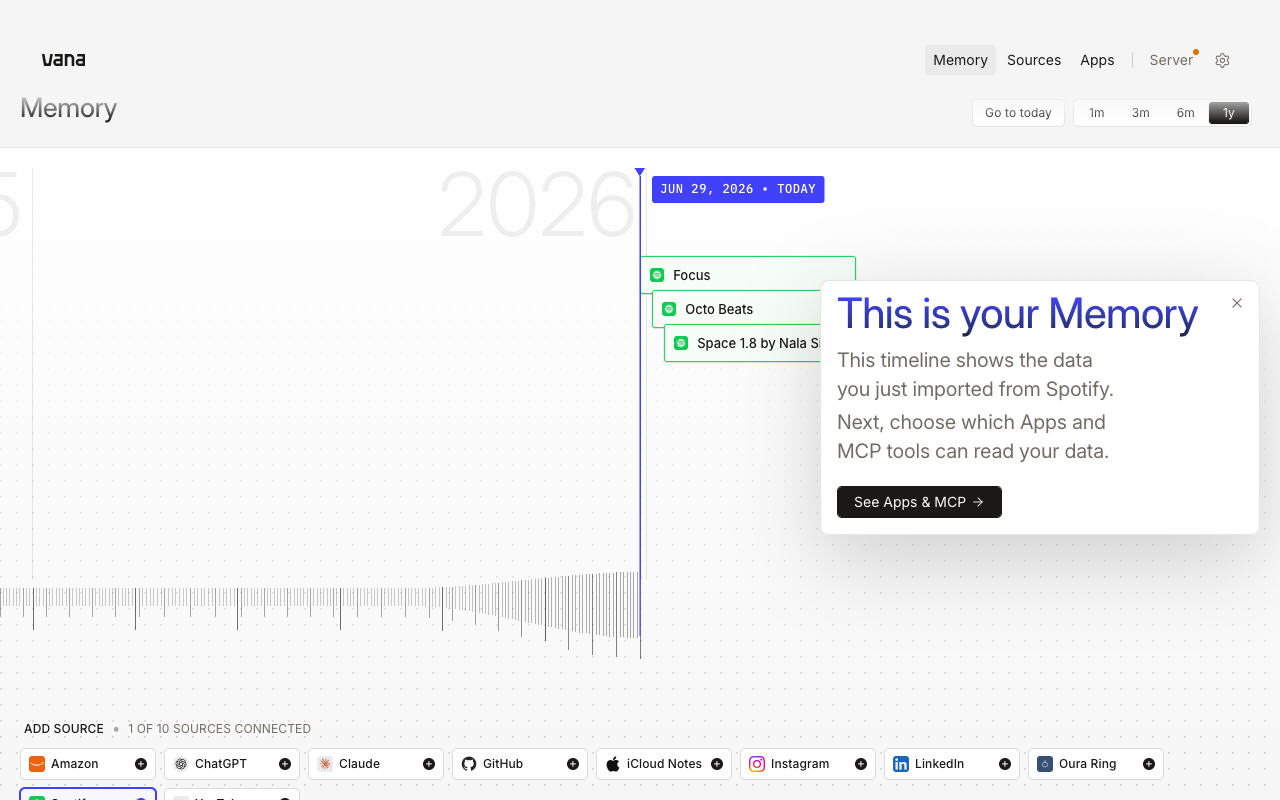The image size is (1280, 800).
Task: Select the 1y timeline range
Action: tap(1229, 113)
